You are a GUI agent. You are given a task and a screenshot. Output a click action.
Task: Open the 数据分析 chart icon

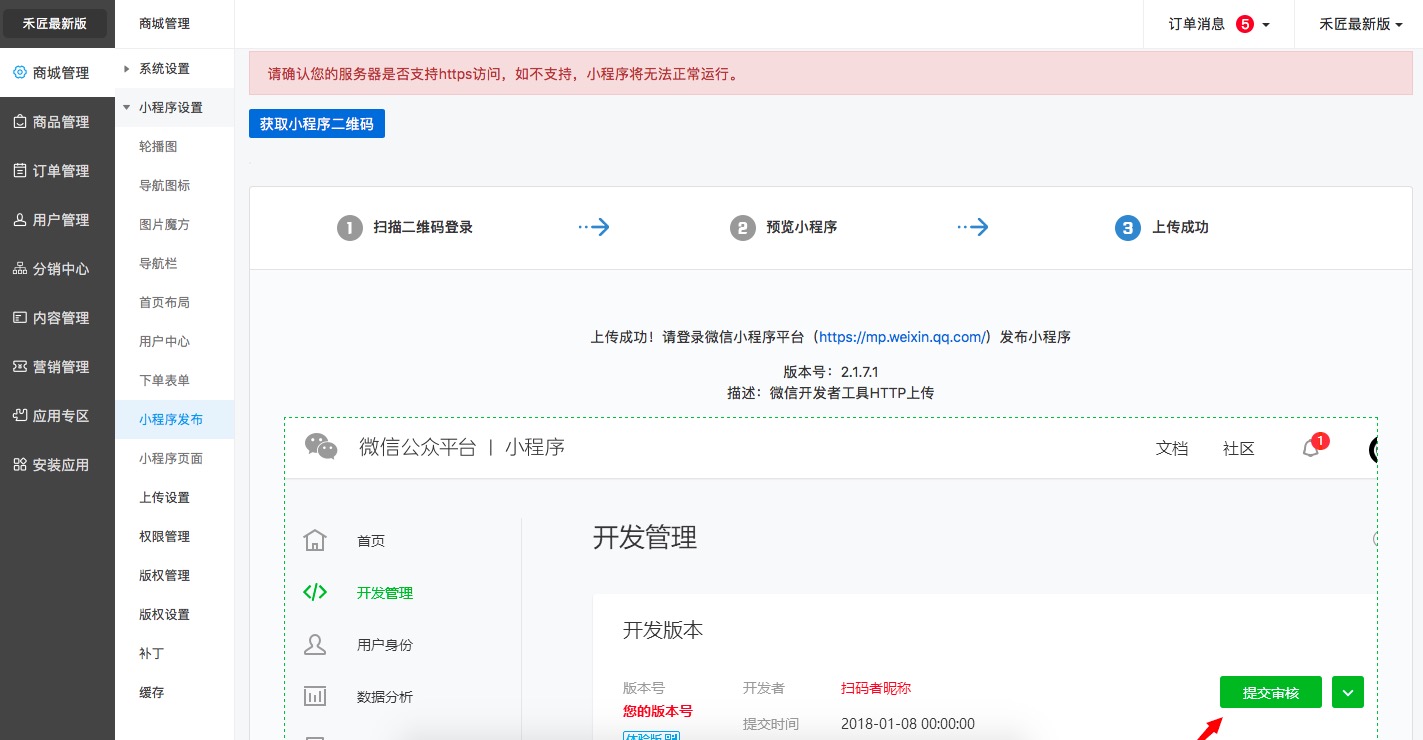coord(315,696)
